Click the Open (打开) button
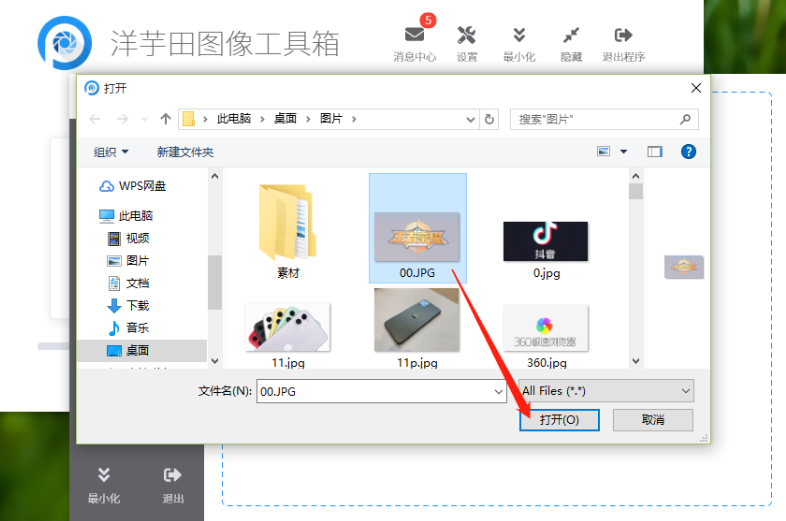This screenshot has width=786, height=521. [x=559, y=420]
